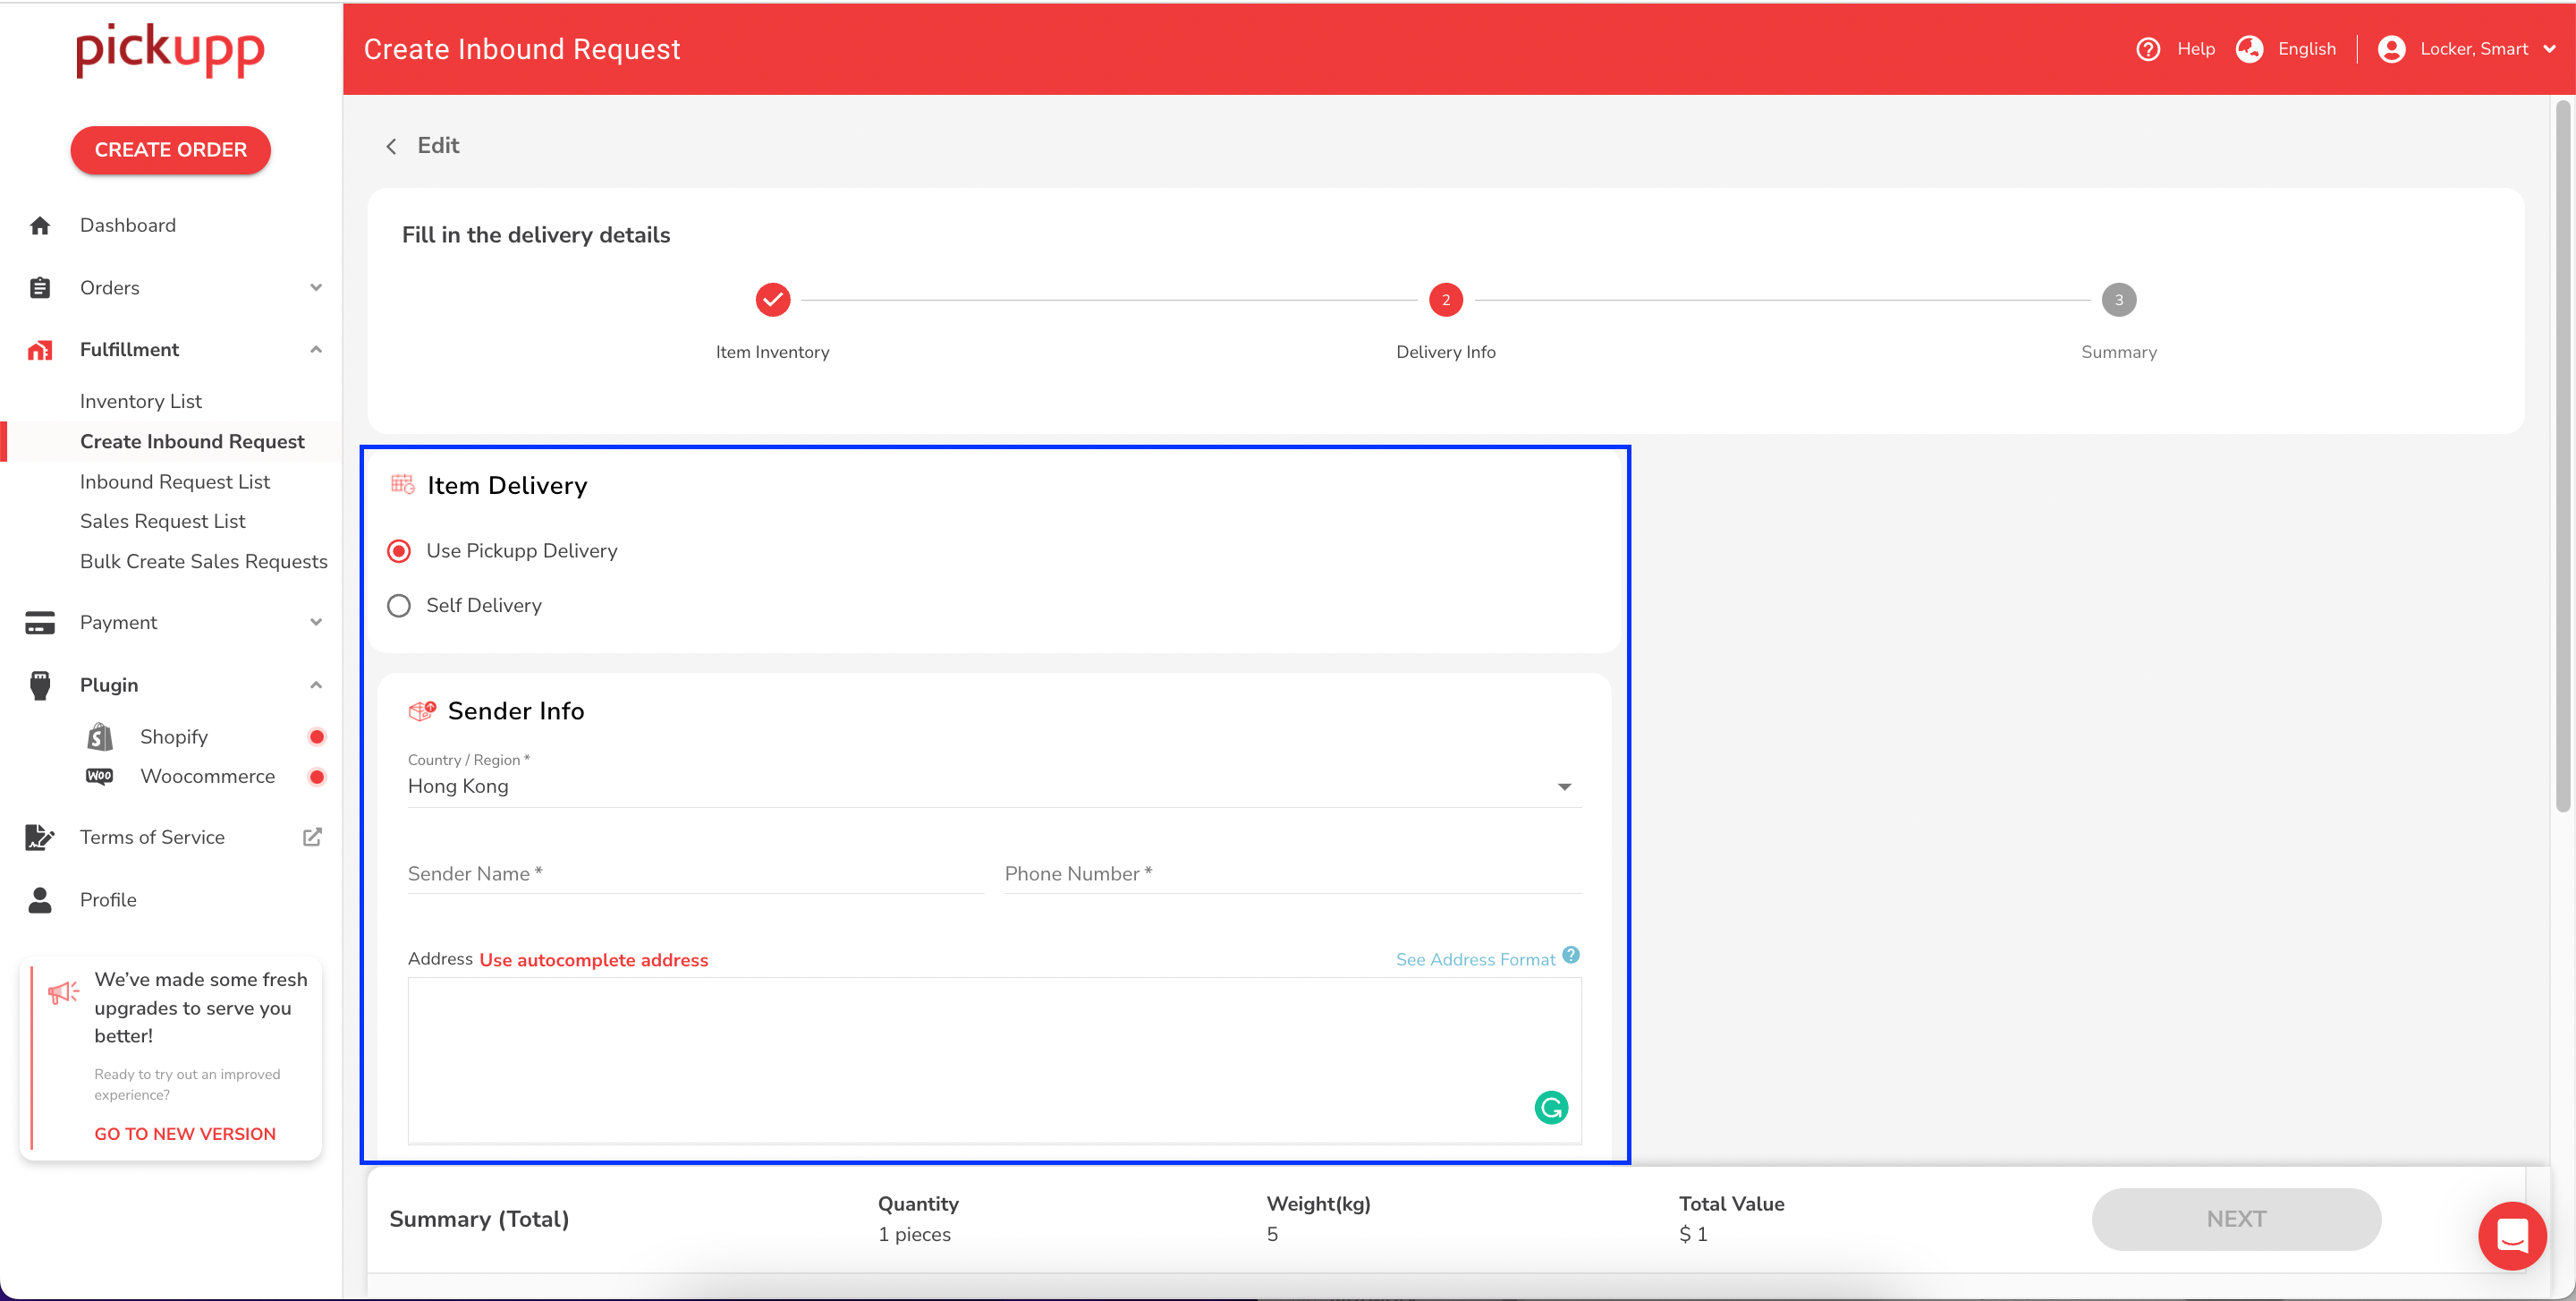The image size is (2576, 1301).
Task: Click the Help question mark icon
Action: pos(2148,49)
